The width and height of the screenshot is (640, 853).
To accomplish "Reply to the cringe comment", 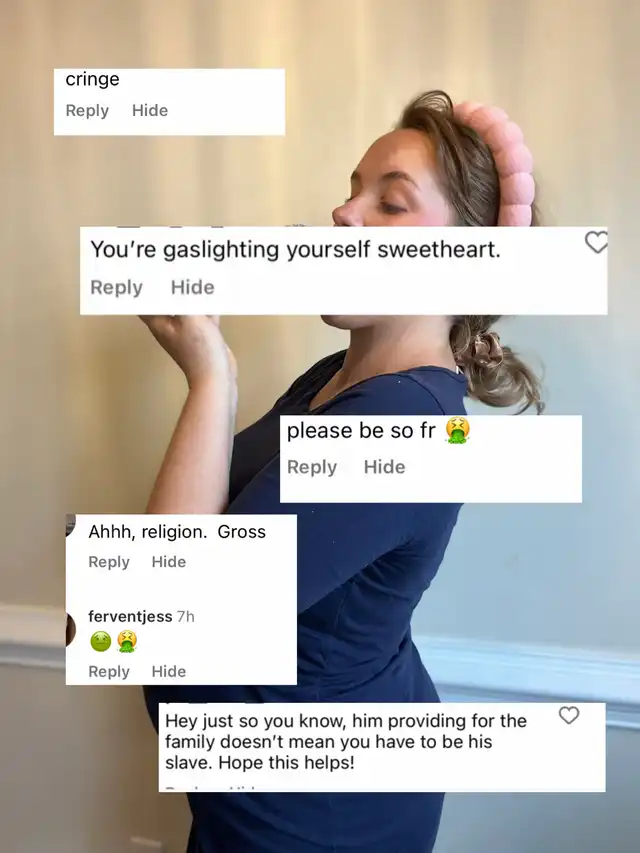I will click(87, 110).
